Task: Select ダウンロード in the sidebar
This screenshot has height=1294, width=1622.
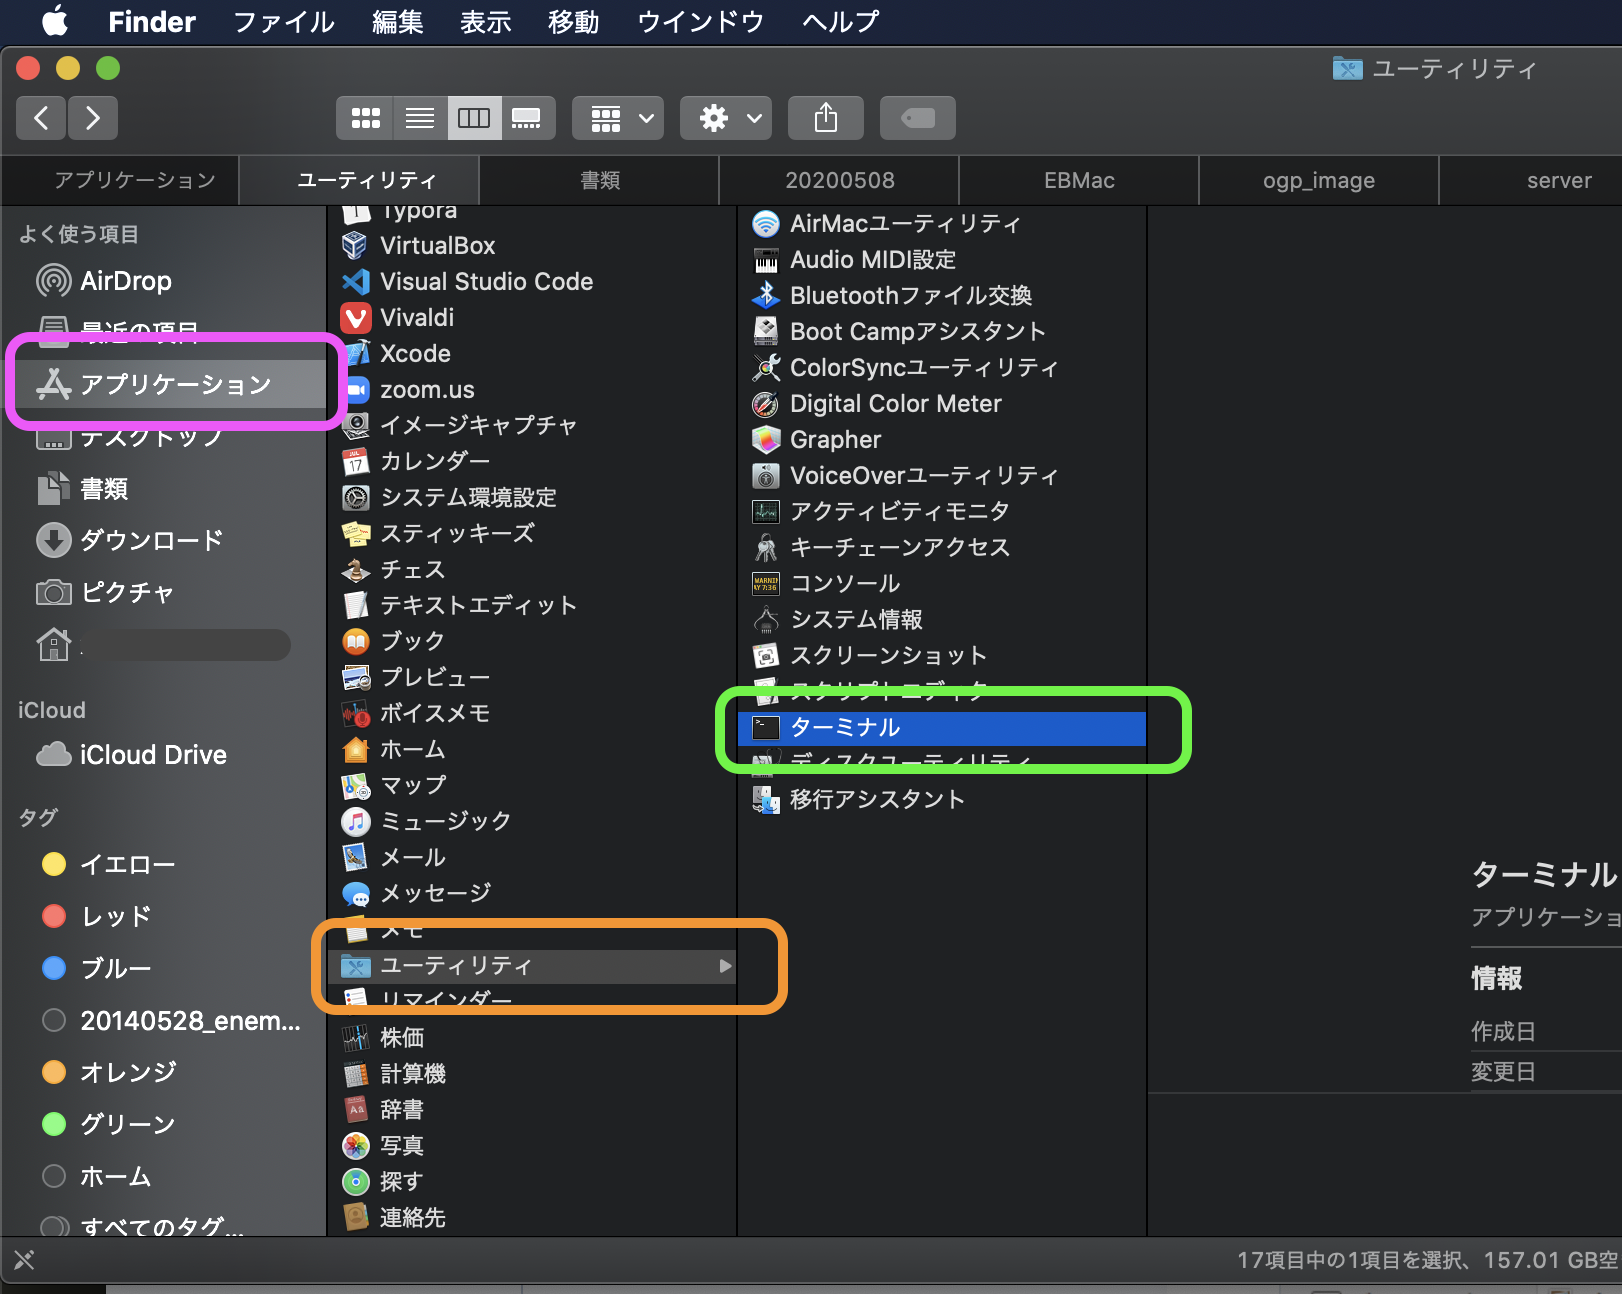Action: point(166,541)
